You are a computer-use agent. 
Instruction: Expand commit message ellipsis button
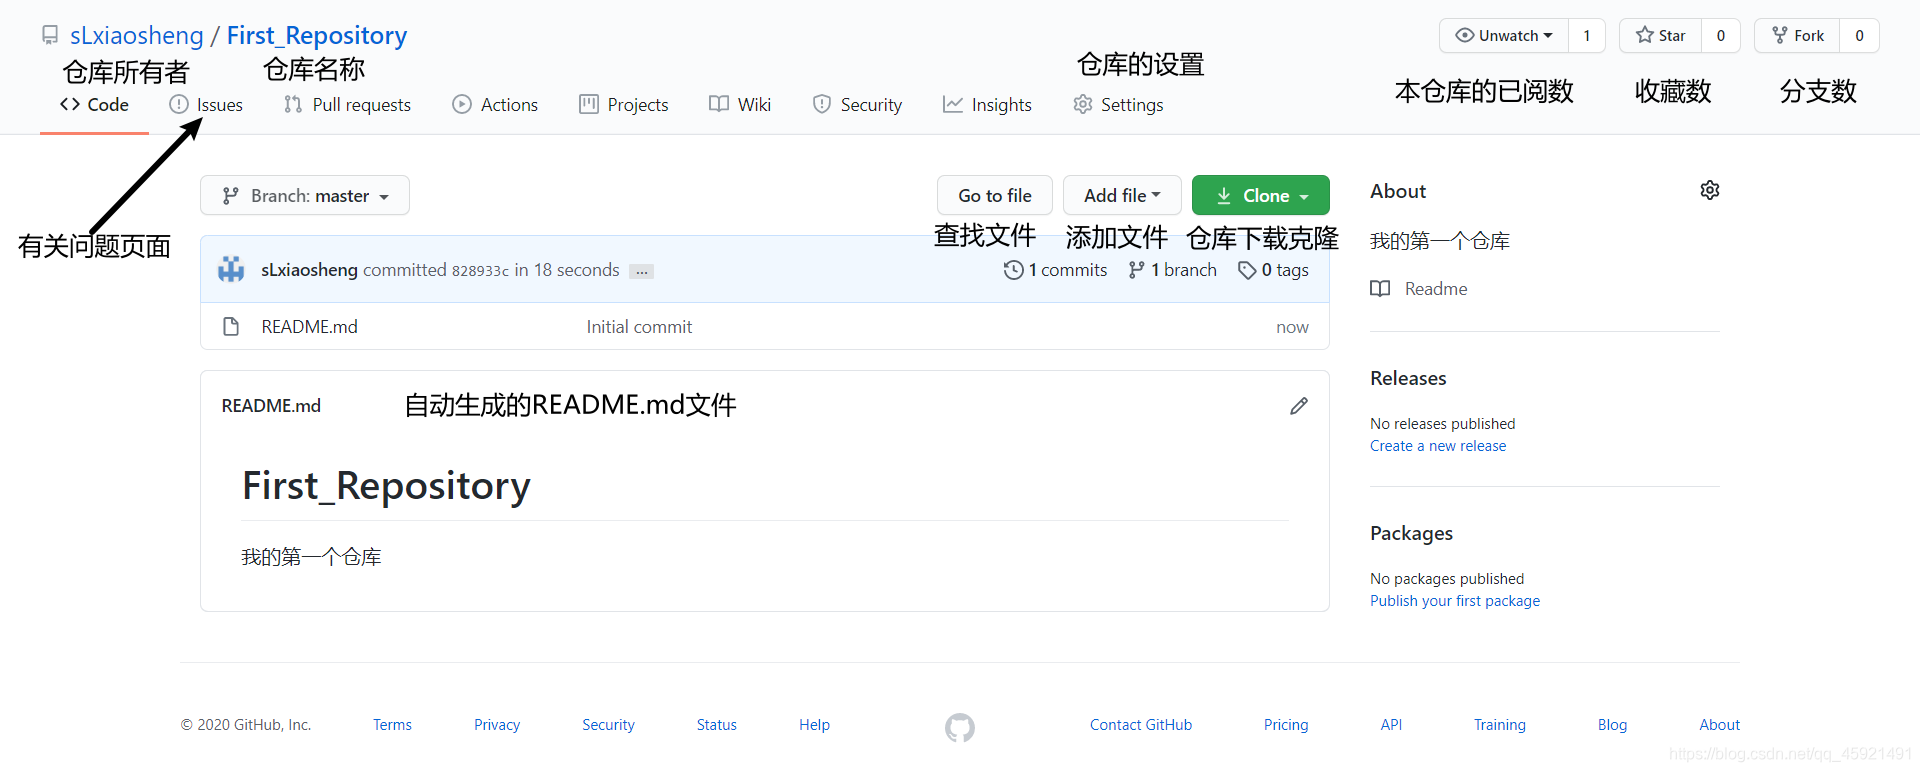click(x=641, y=271)
